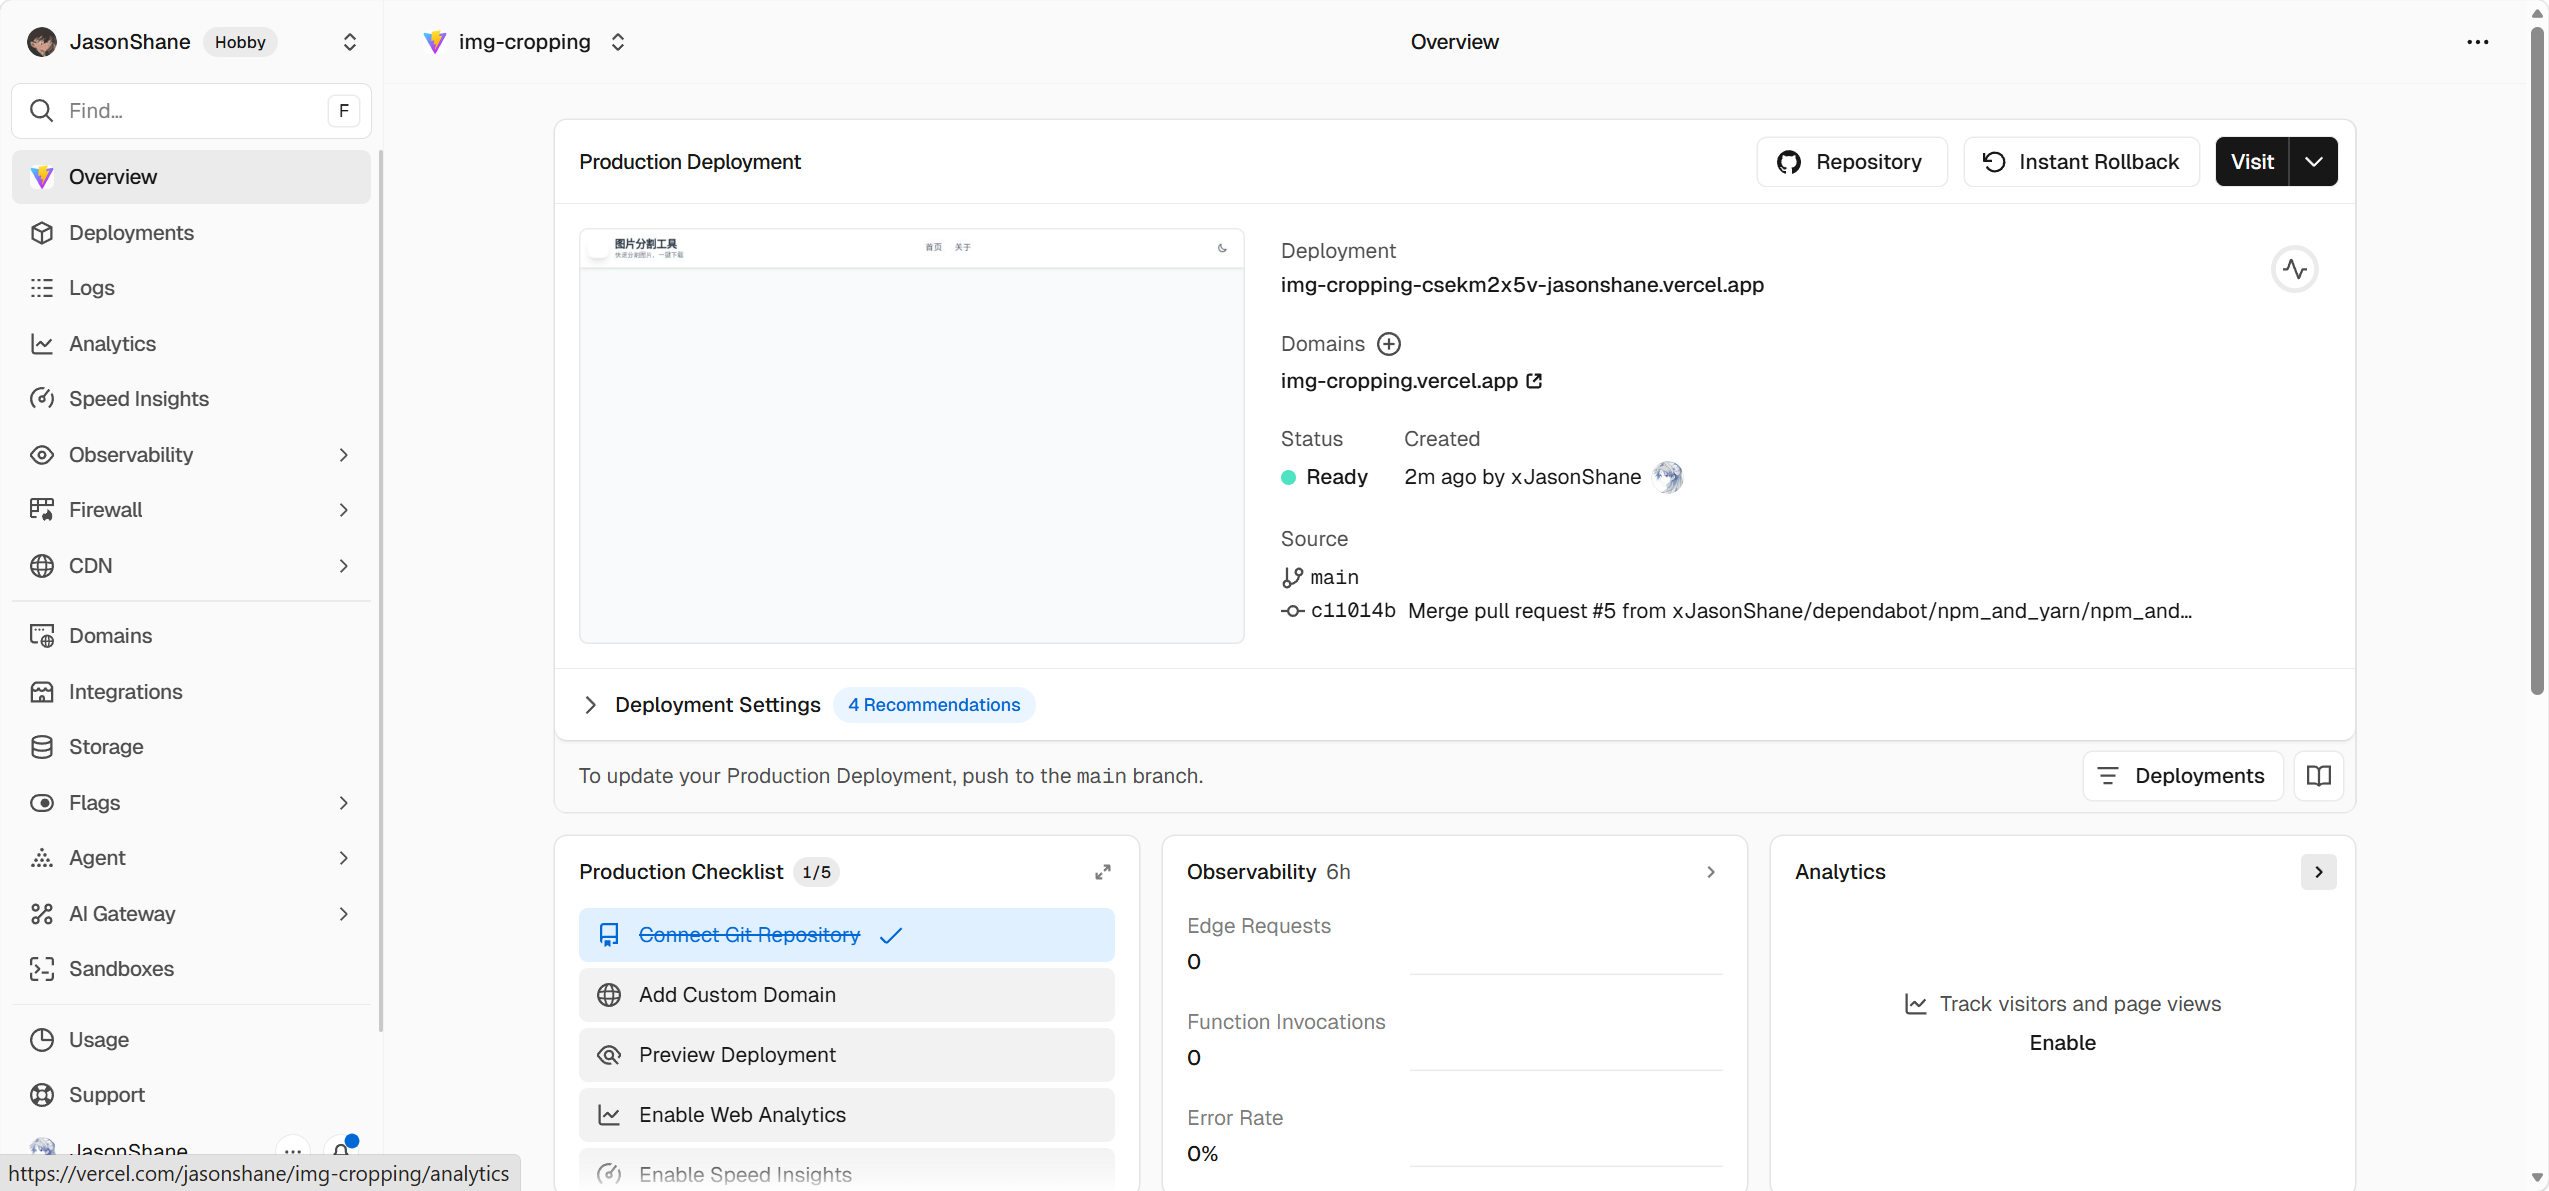This screenshot has width=2549, height=1191.
Task: Click the Instant Rollback button
Action: [x=2080, y=162]
